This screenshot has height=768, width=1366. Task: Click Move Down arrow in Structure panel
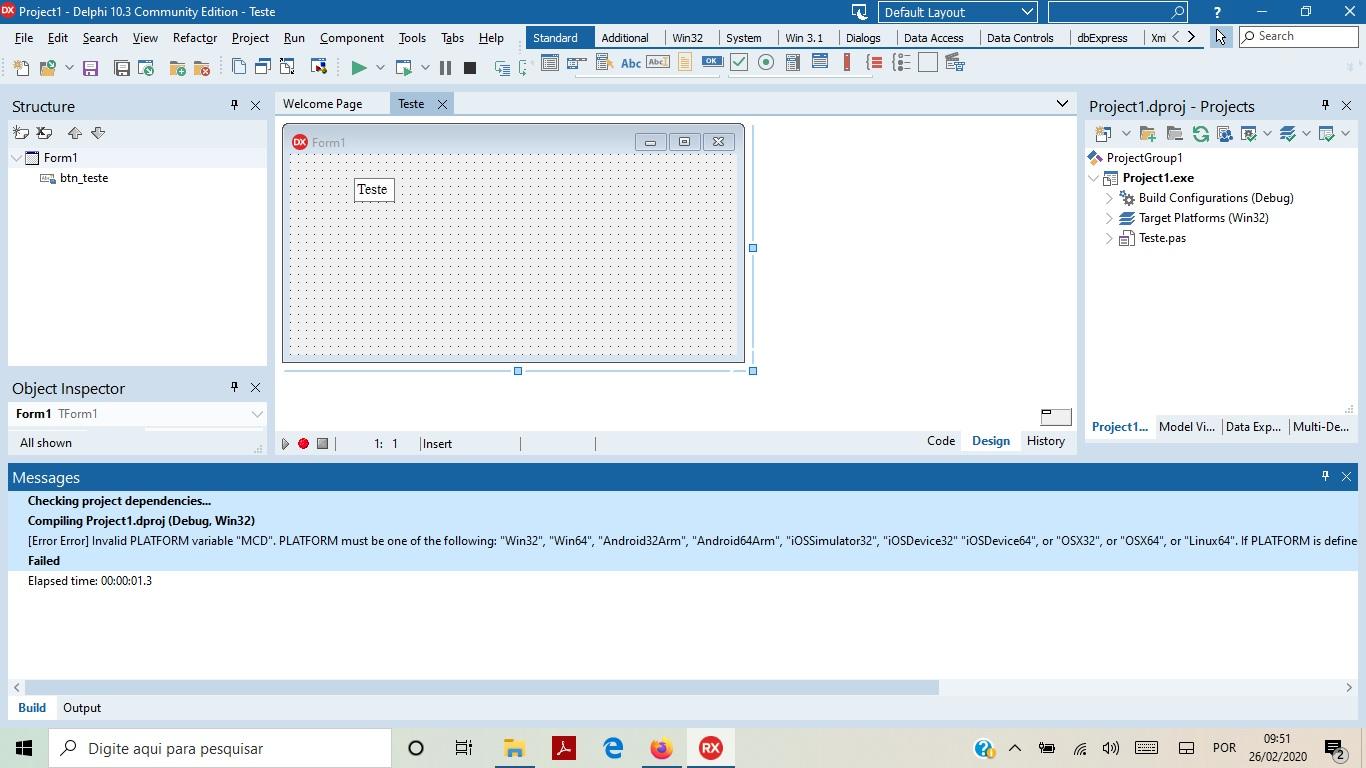point(98,133)
